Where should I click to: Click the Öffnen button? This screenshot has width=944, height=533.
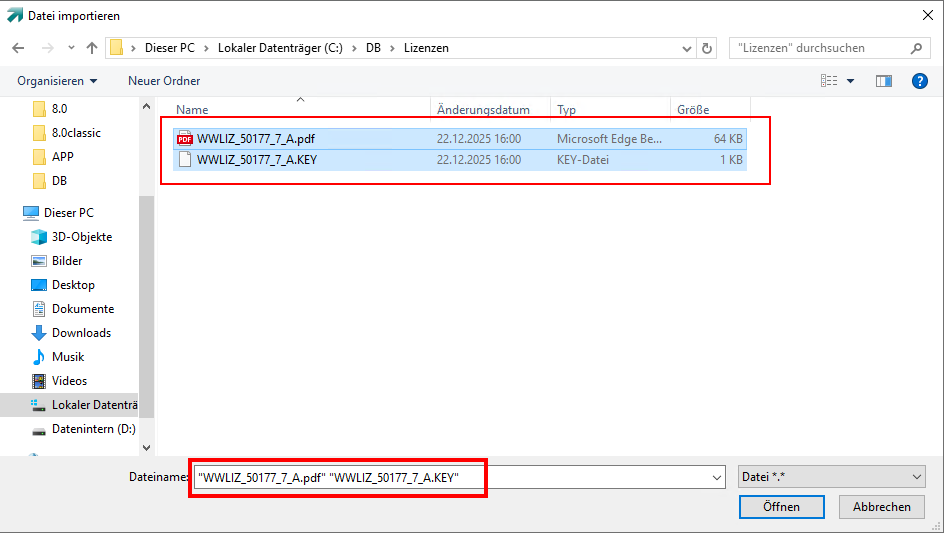click(781, 507)
